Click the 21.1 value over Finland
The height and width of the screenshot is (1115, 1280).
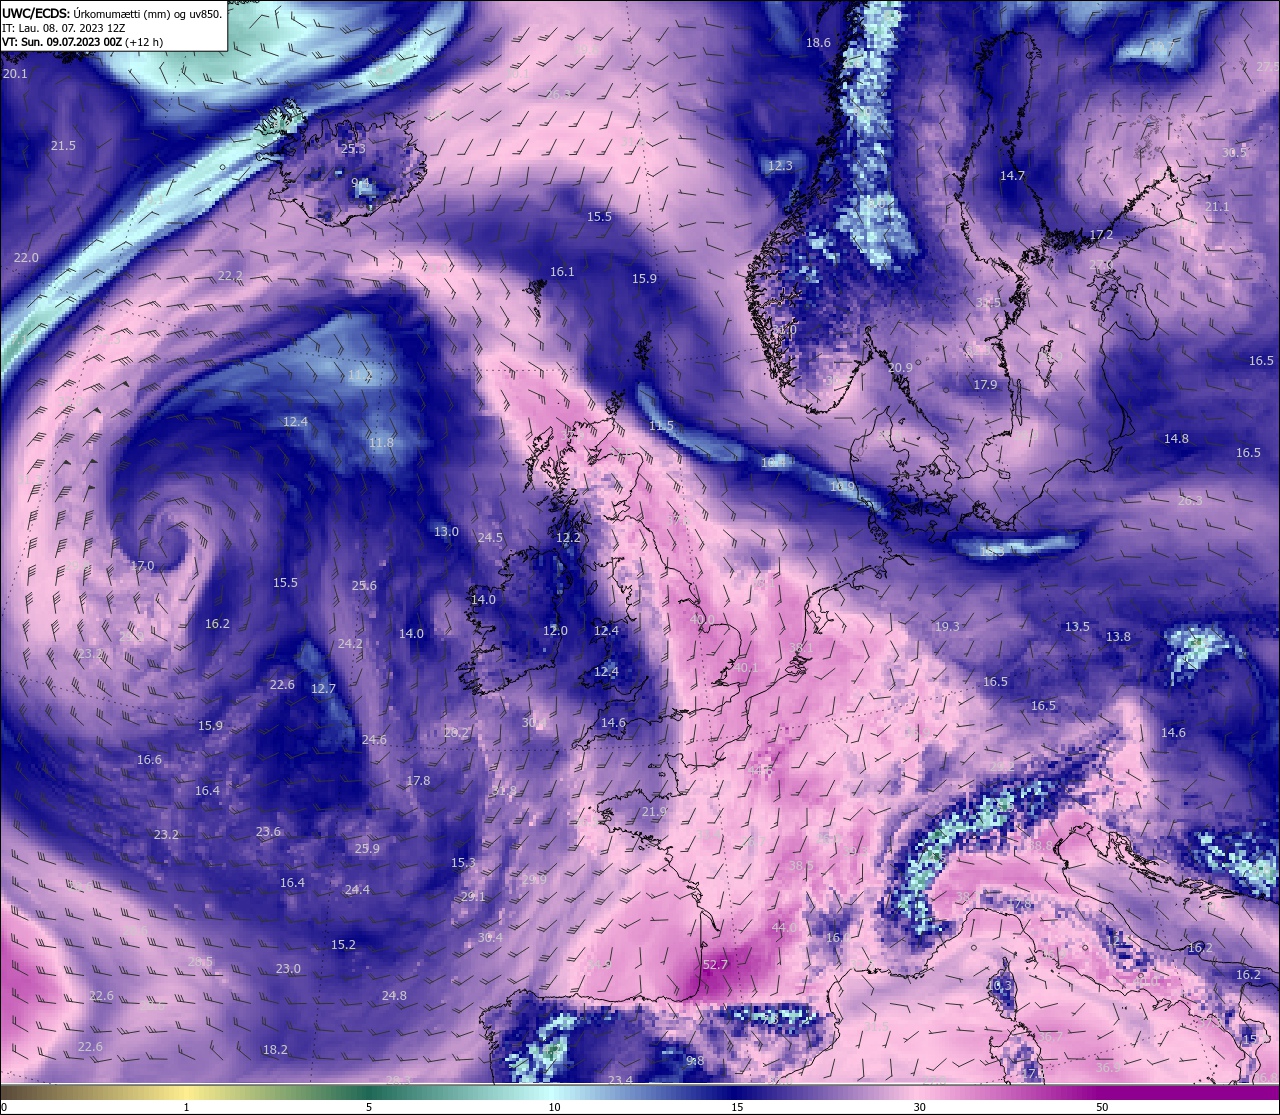1217,207
